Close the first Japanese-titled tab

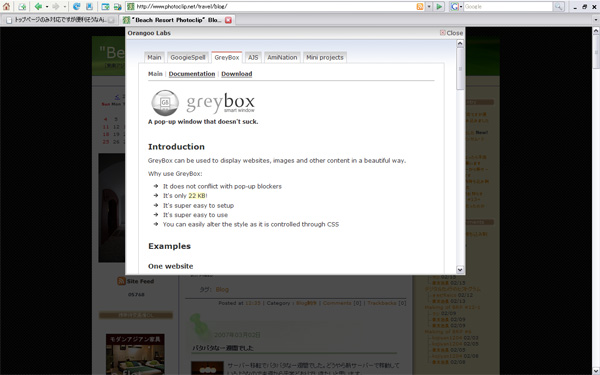[x=111, y=20]
